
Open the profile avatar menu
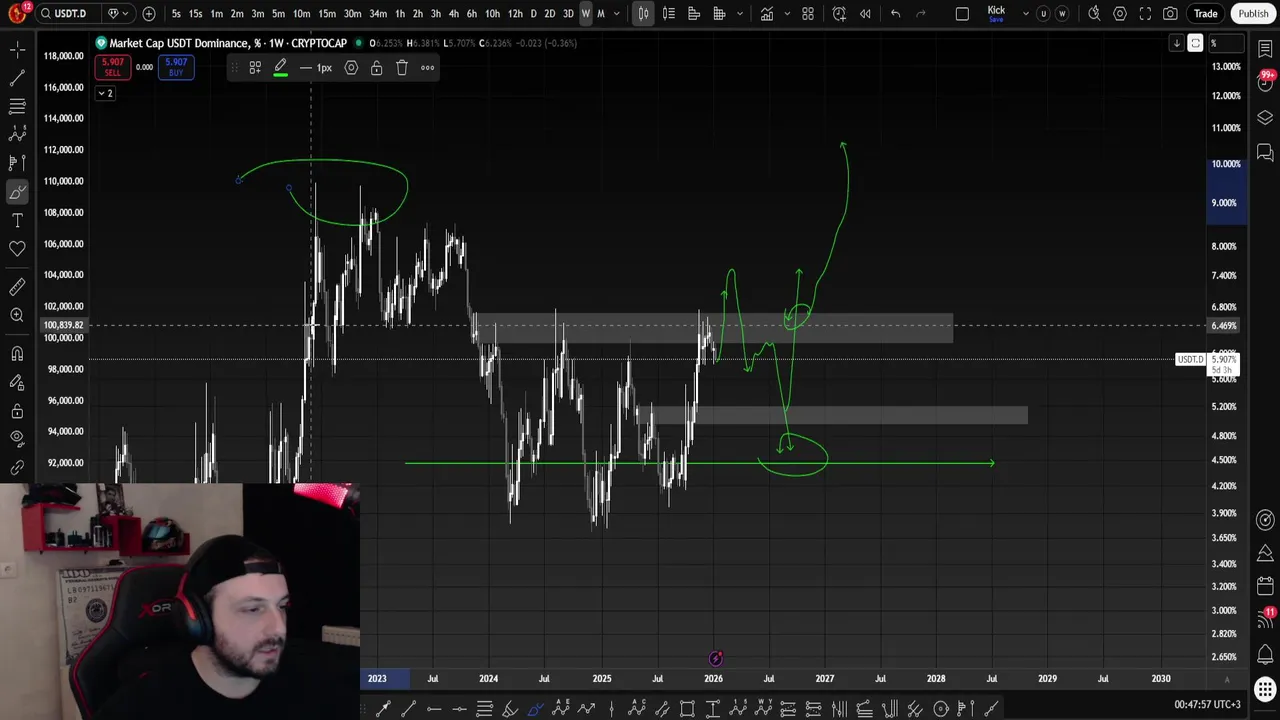point(17,14)
